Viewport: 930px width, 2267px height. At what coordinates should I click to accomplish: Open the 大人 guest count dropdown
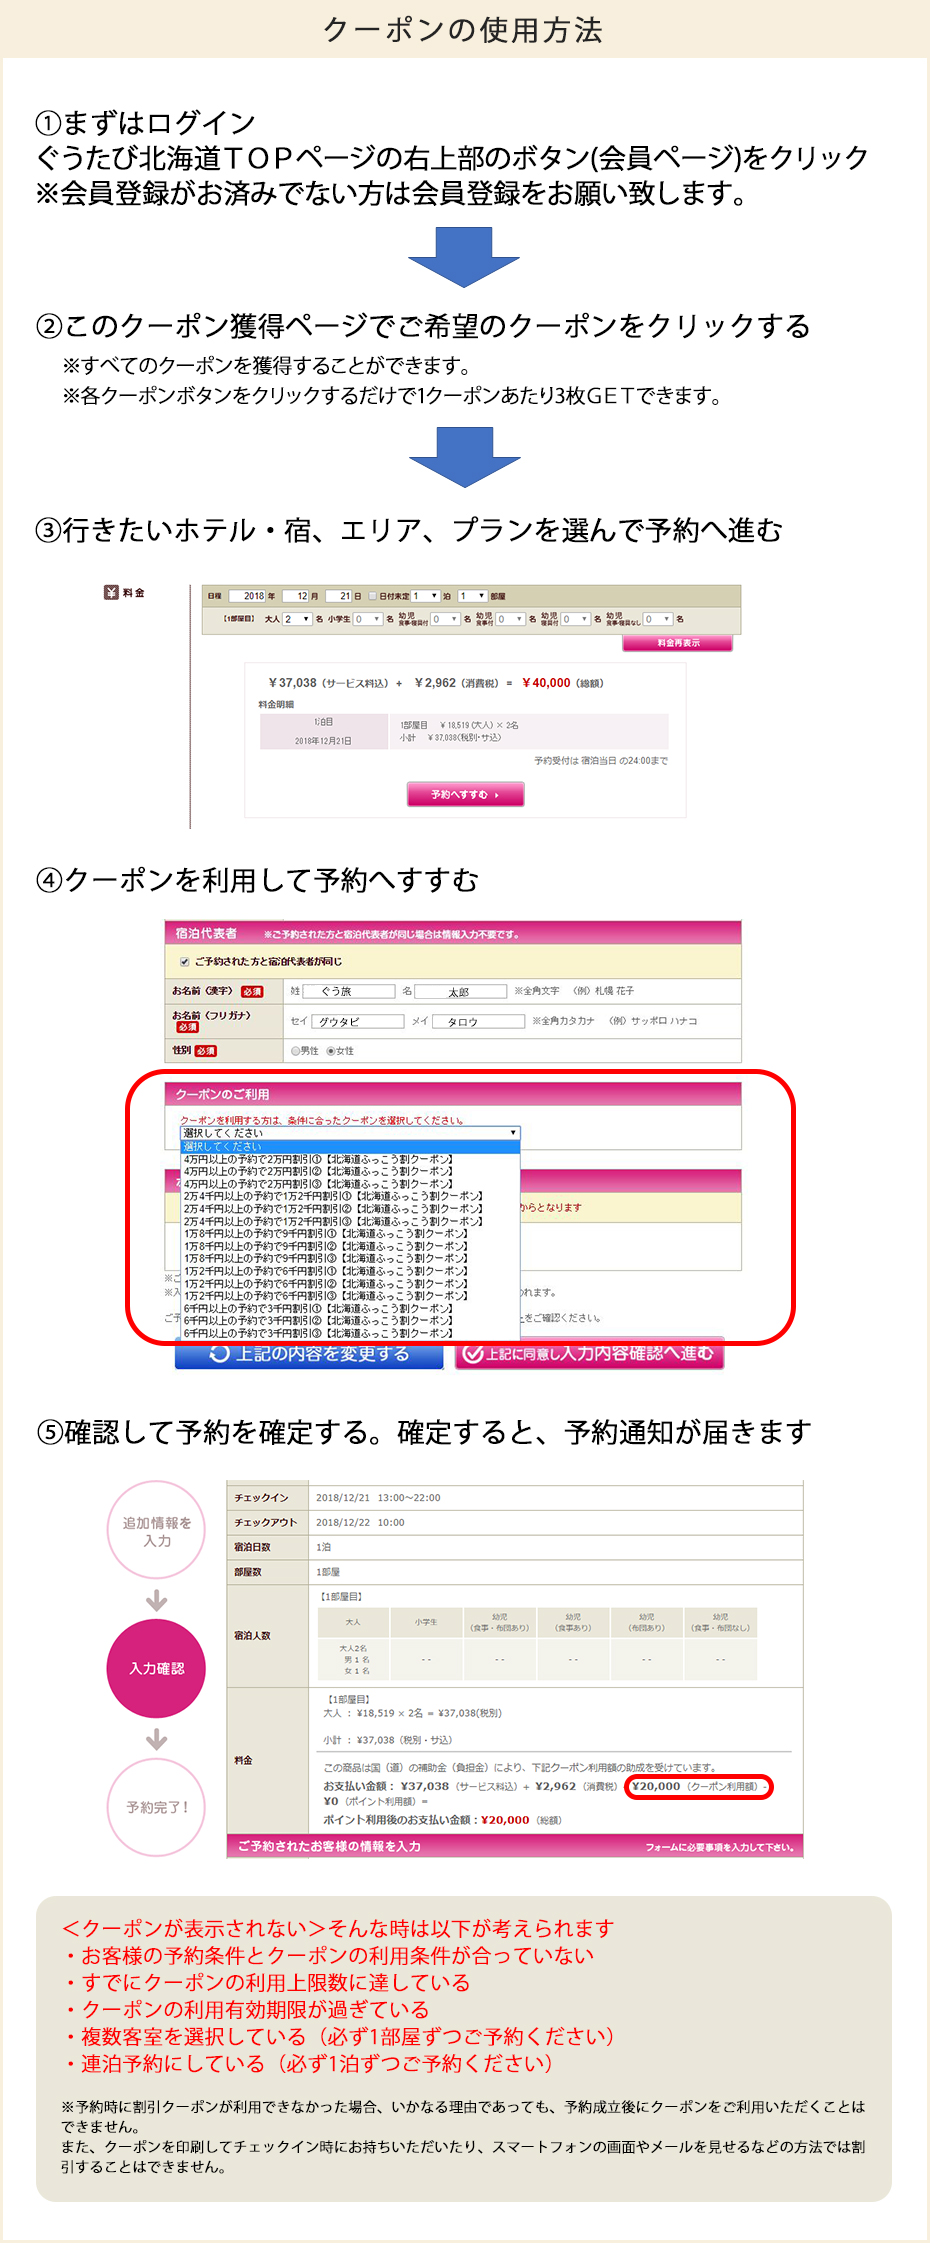coord(297,619)
